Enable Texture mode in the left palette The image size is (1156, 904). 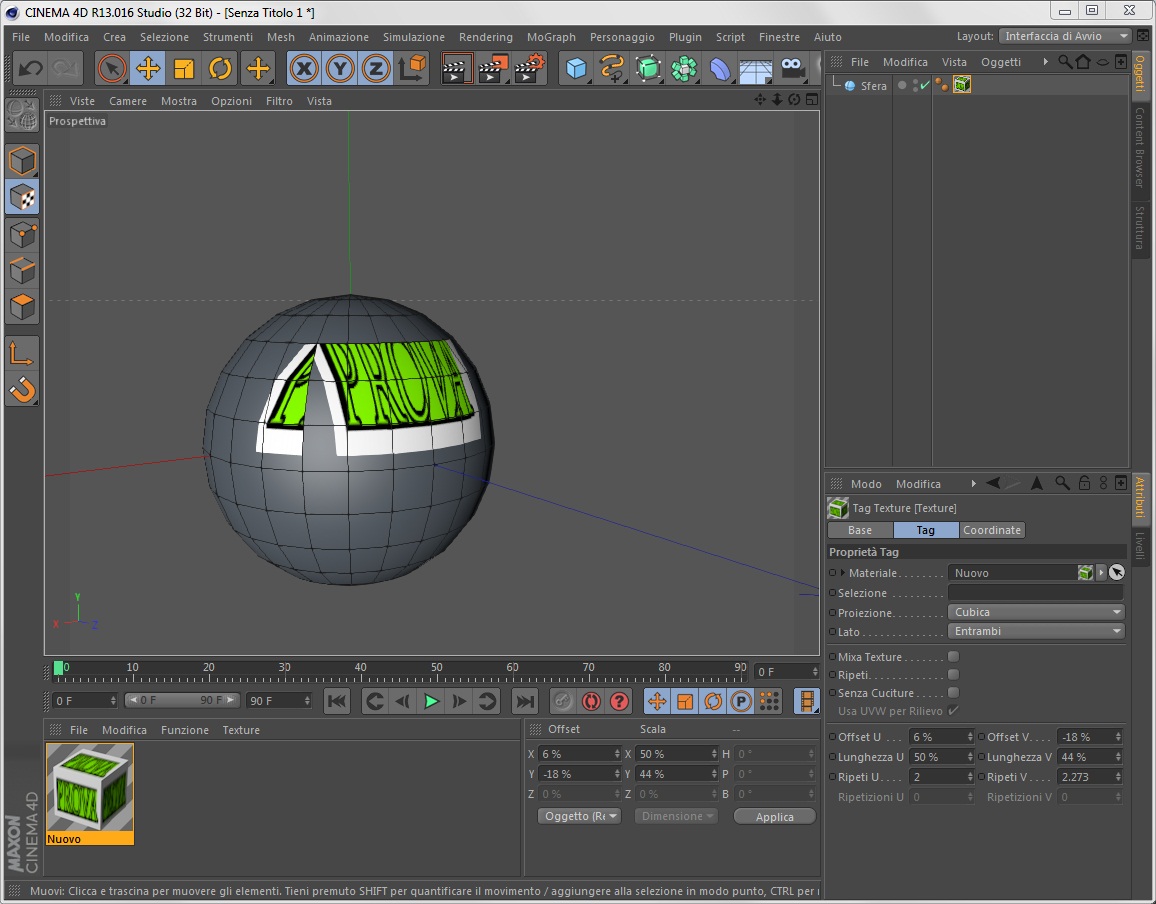coord(22,197)
